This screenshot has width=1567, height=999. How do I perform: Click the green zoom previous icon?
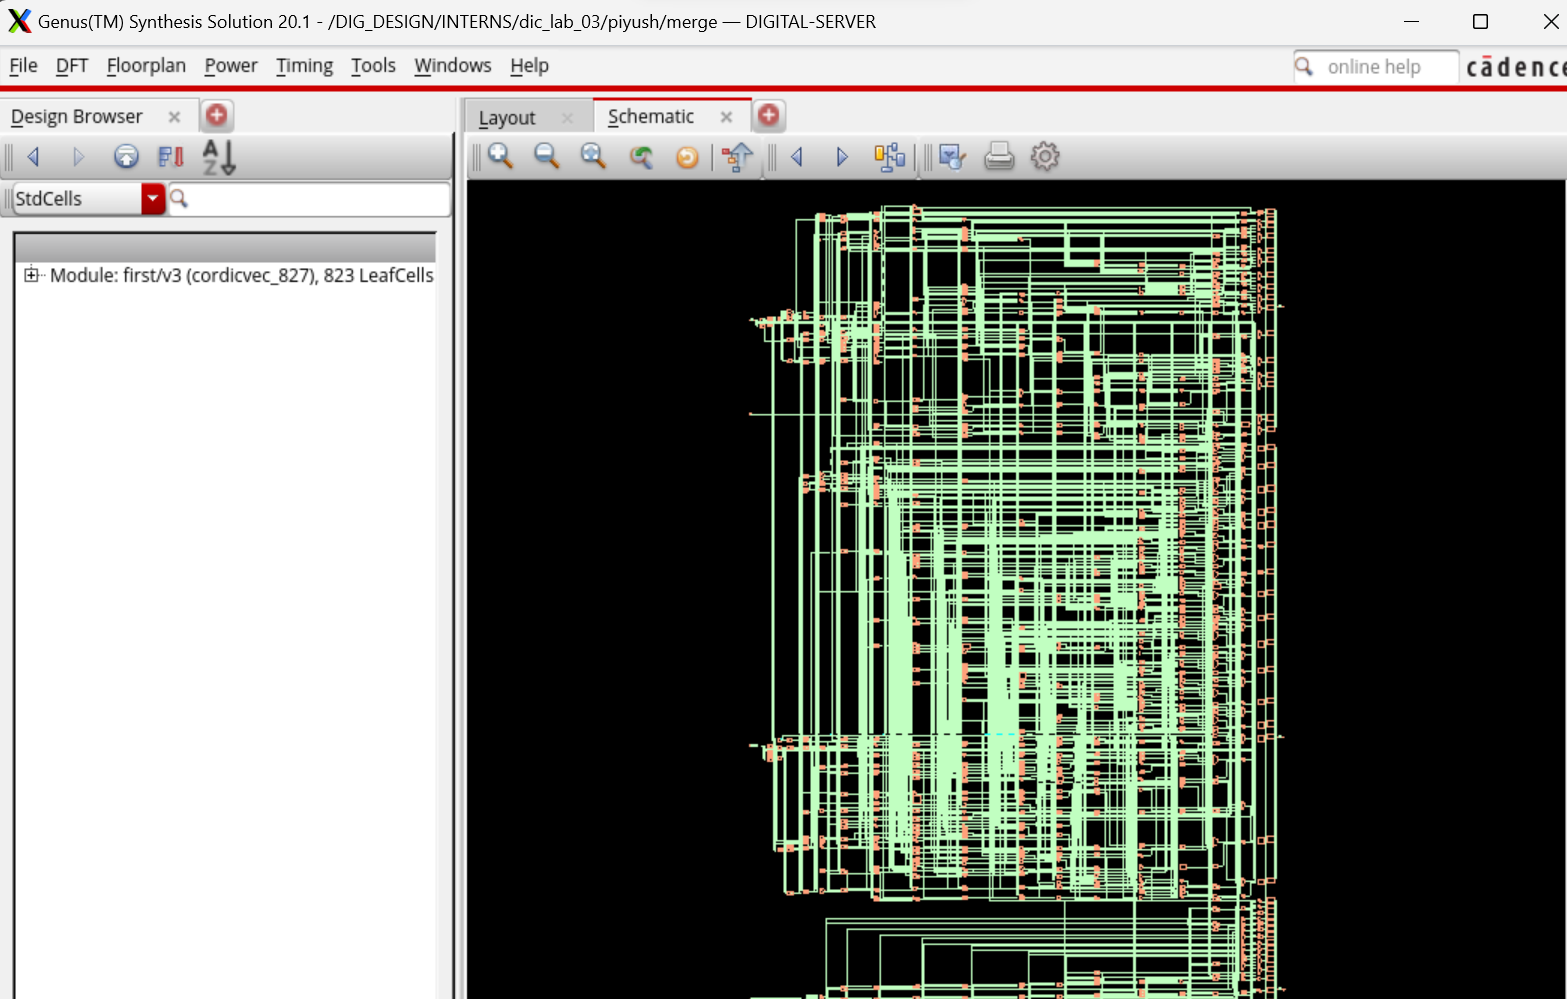click(641, 157)
